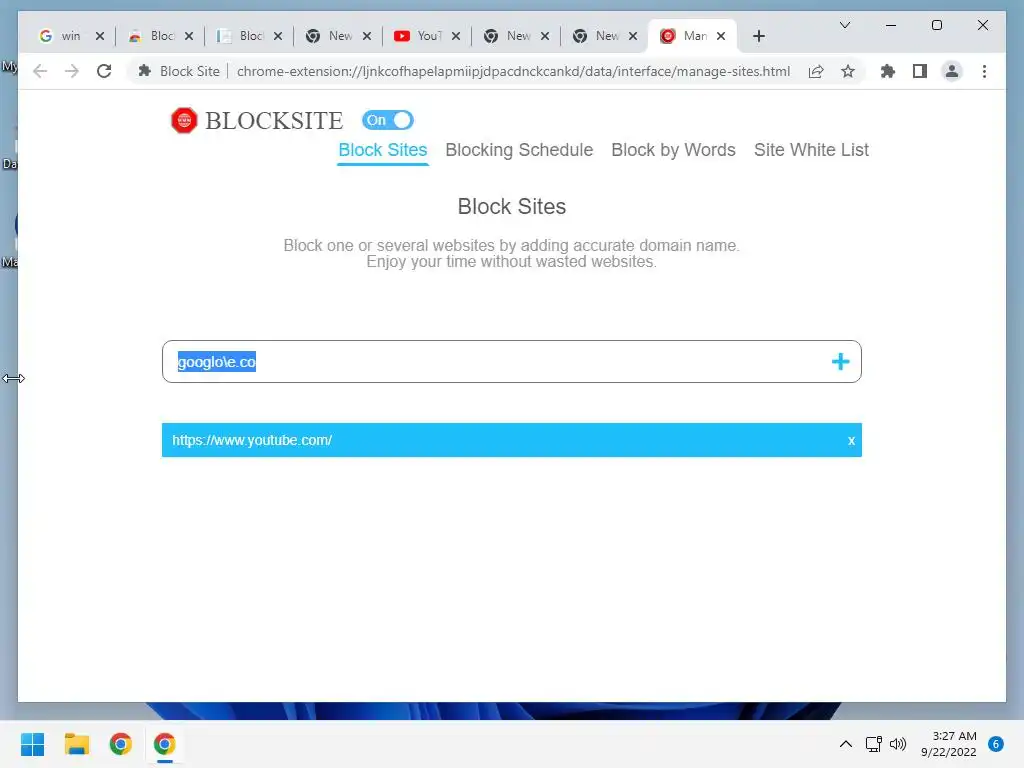1024x768 pixels.
Task: Open the network tray icon
Action: [873, 744]
